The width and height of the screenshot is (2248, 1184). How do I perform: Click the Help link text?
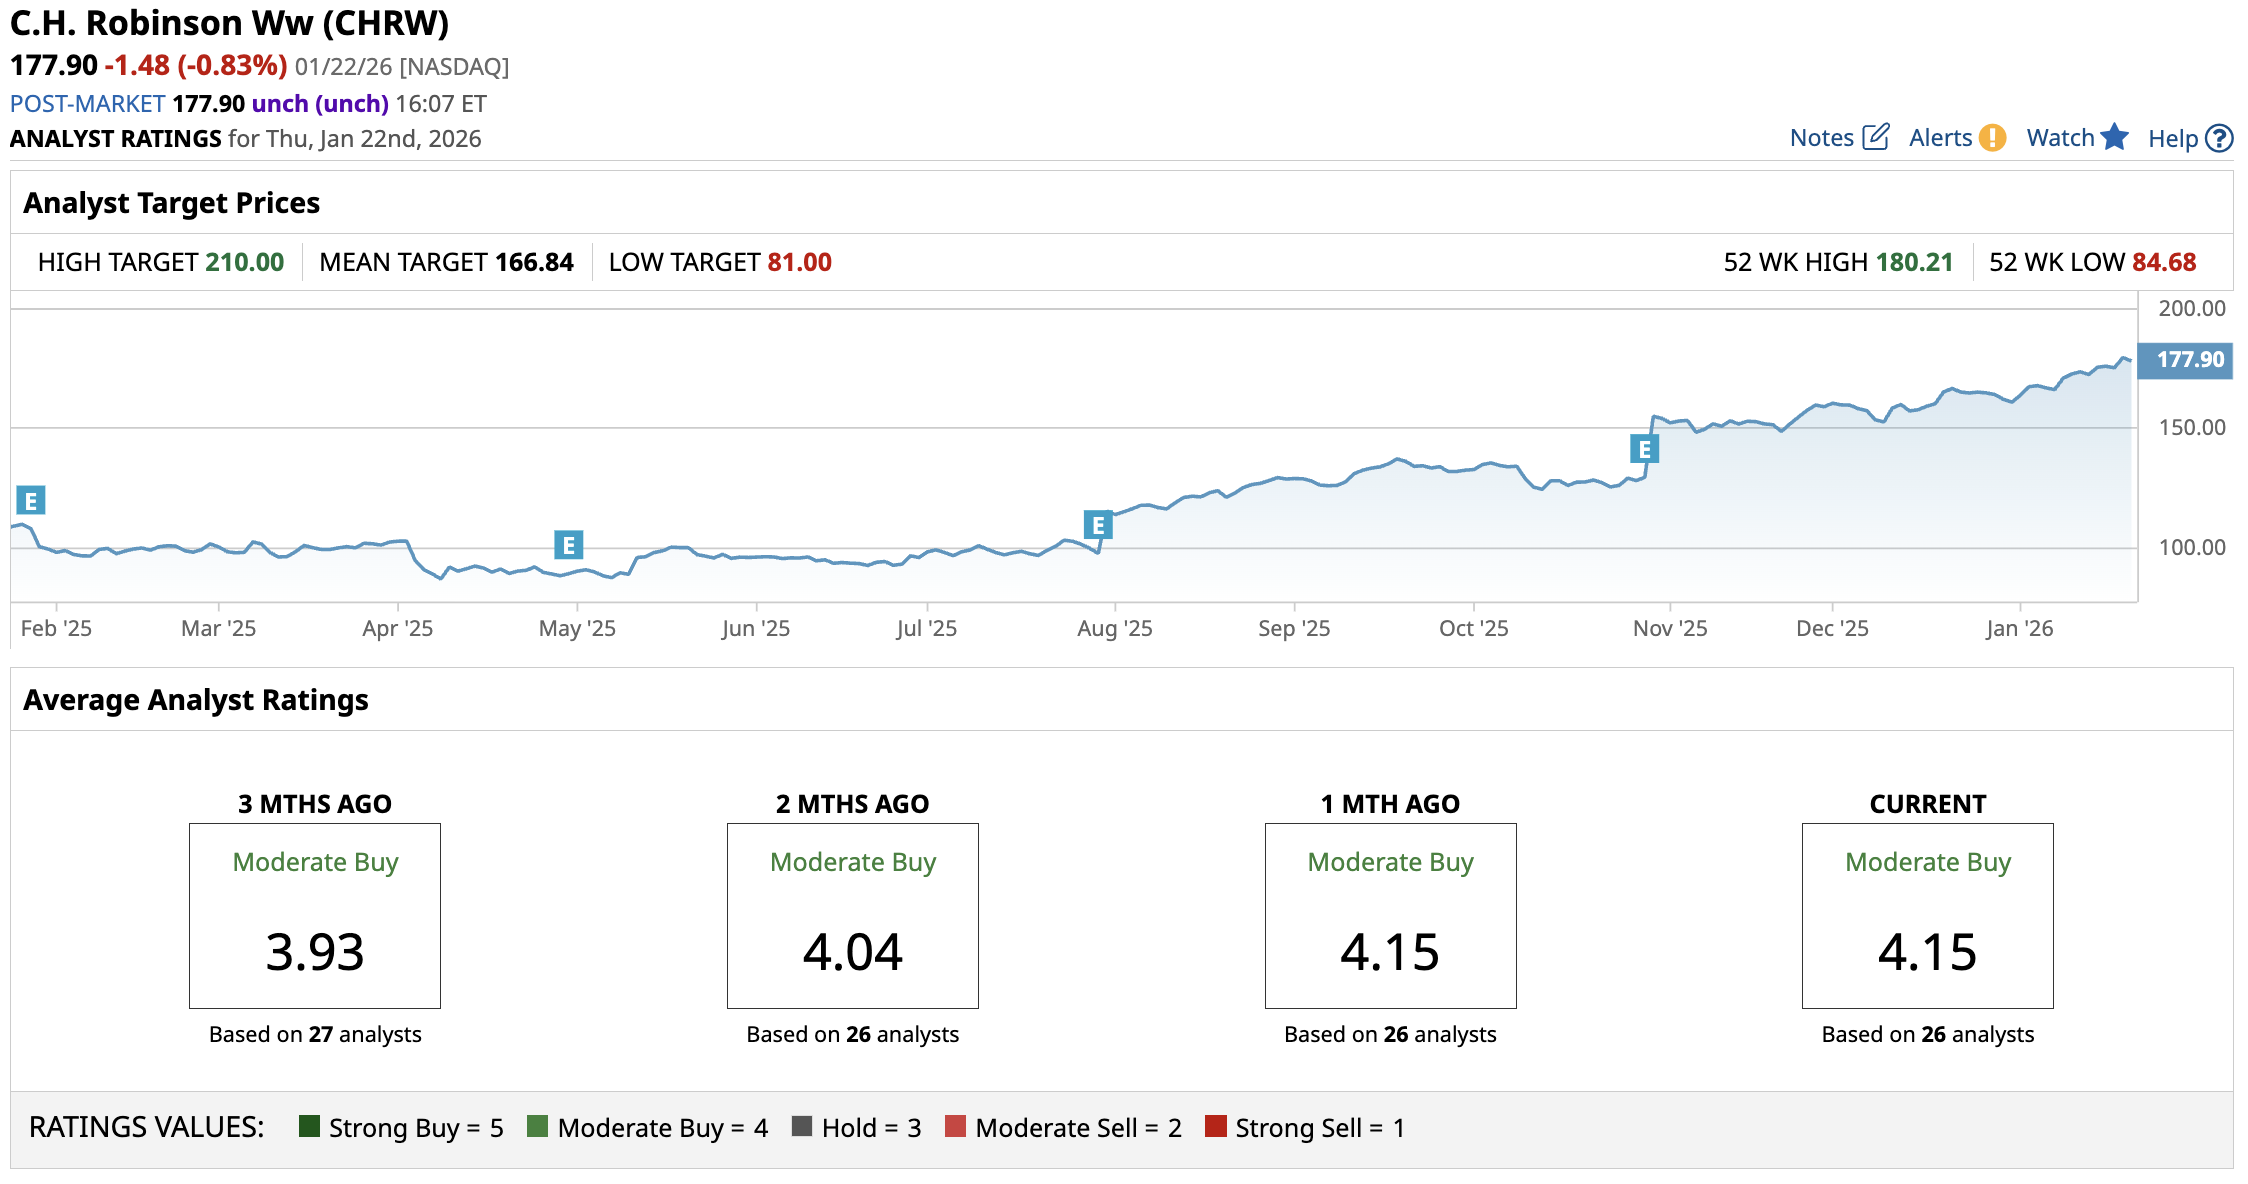click(2172, 139)
